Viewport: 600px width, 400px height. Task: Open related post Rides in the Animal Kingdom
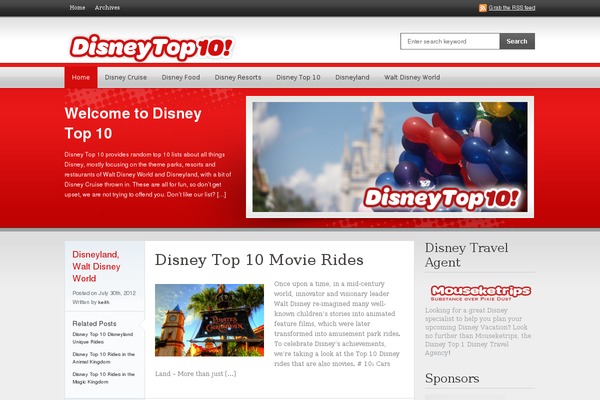tap(103, 358)
